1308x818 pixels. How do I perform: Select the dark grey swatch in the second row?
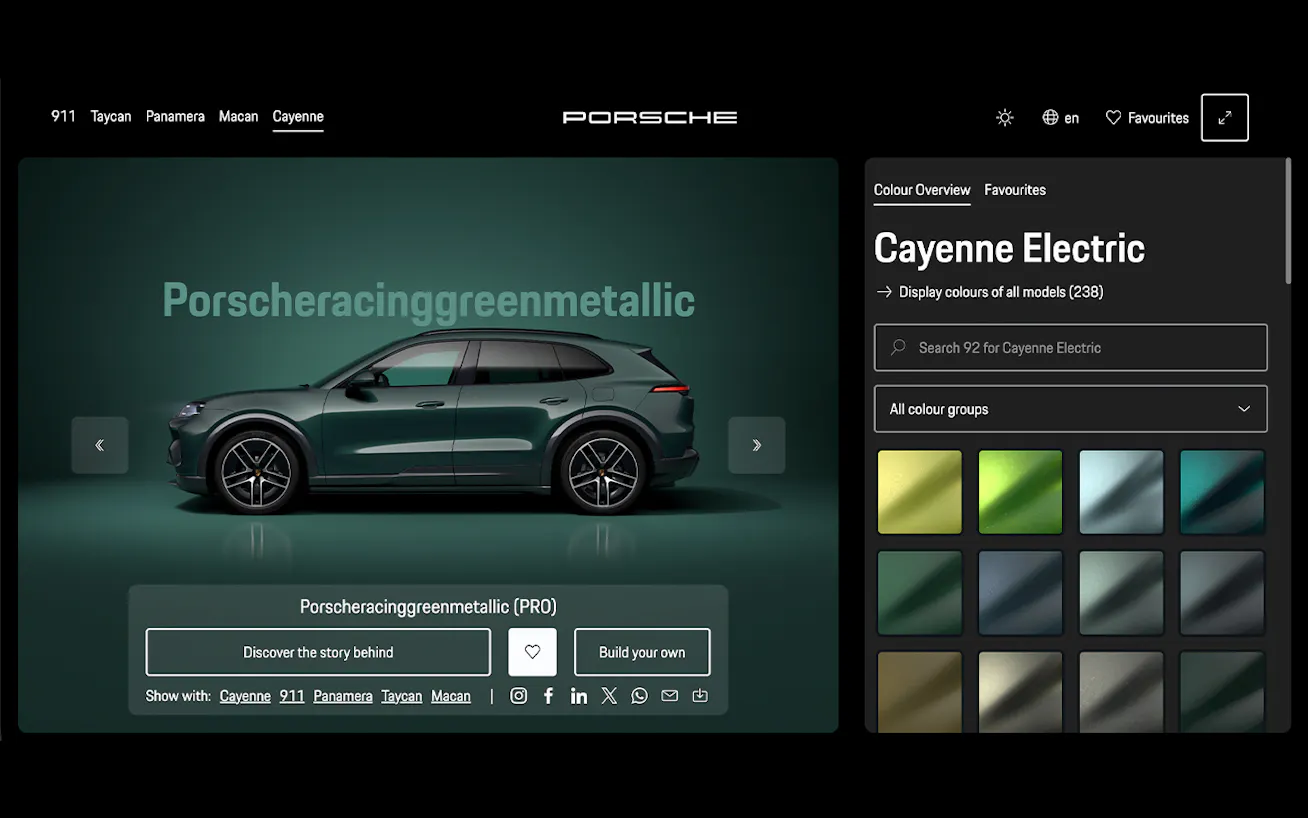coord(1222,593)
